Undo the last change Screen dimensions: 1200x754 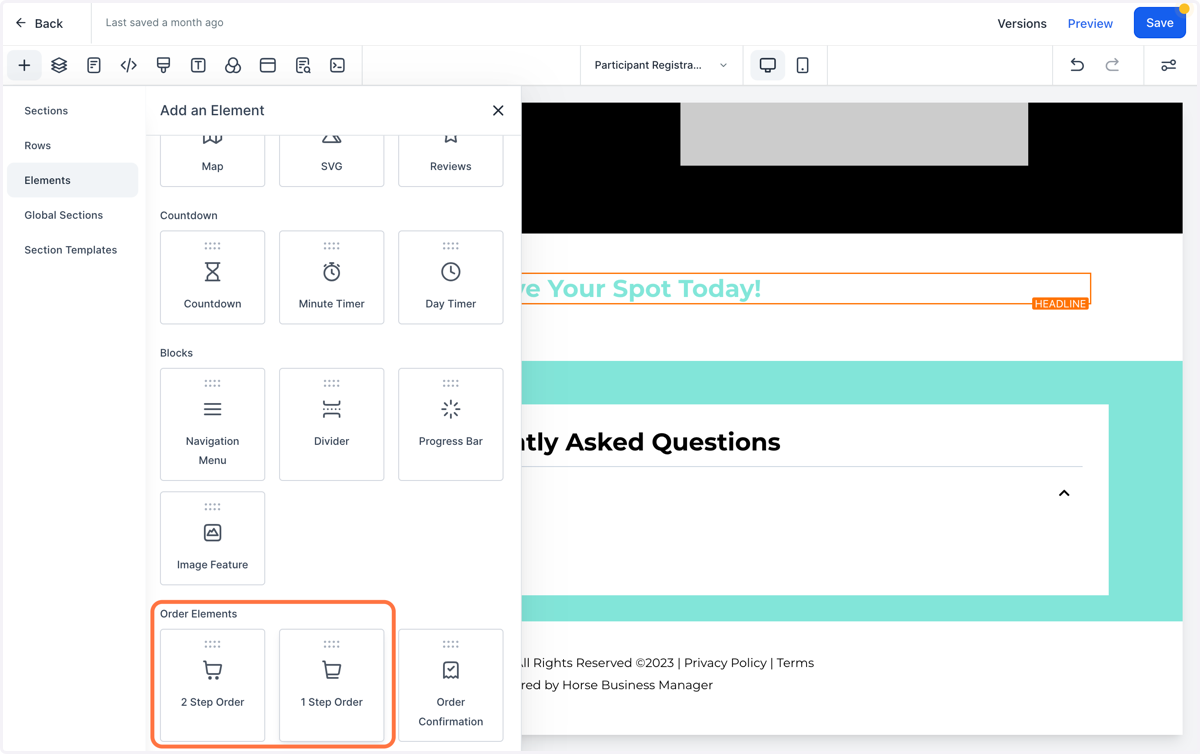tap(1077, 65)
